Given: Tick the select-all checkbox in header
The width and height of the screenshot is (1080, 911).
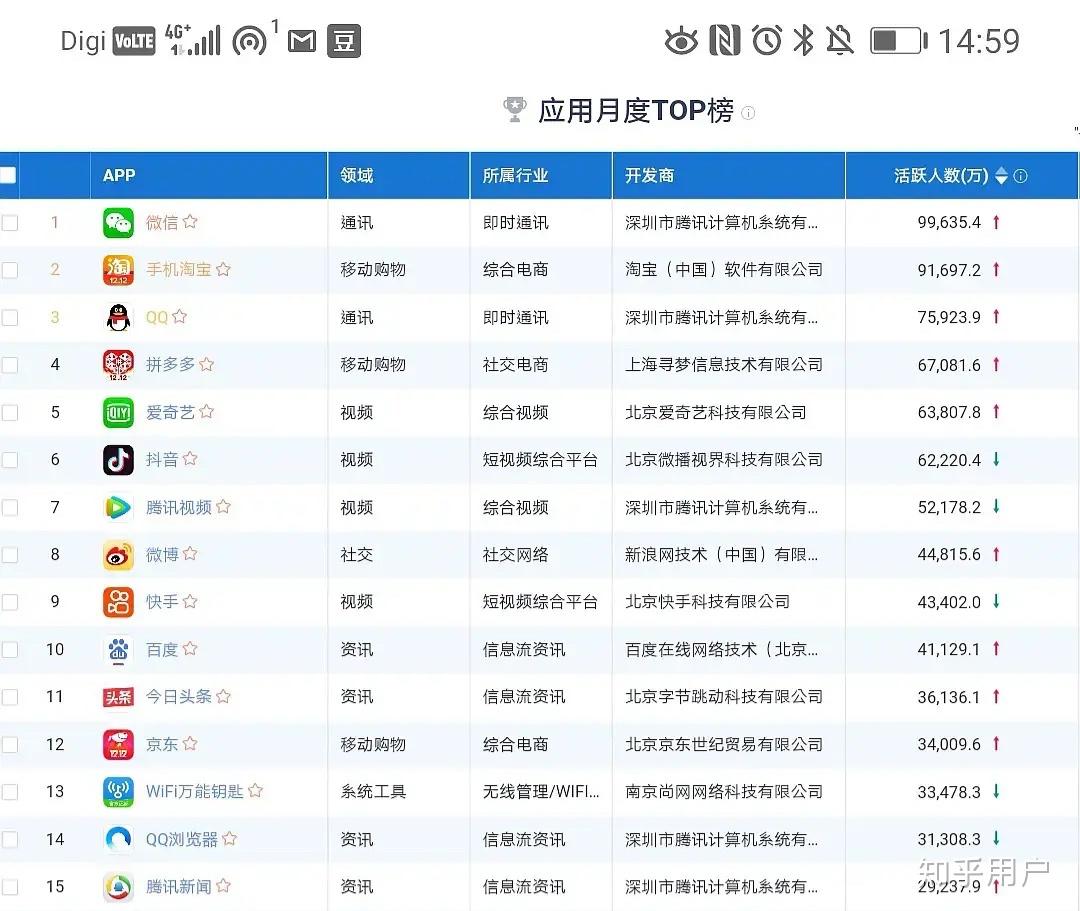Looking at the screenshot, I should point(8,176).
